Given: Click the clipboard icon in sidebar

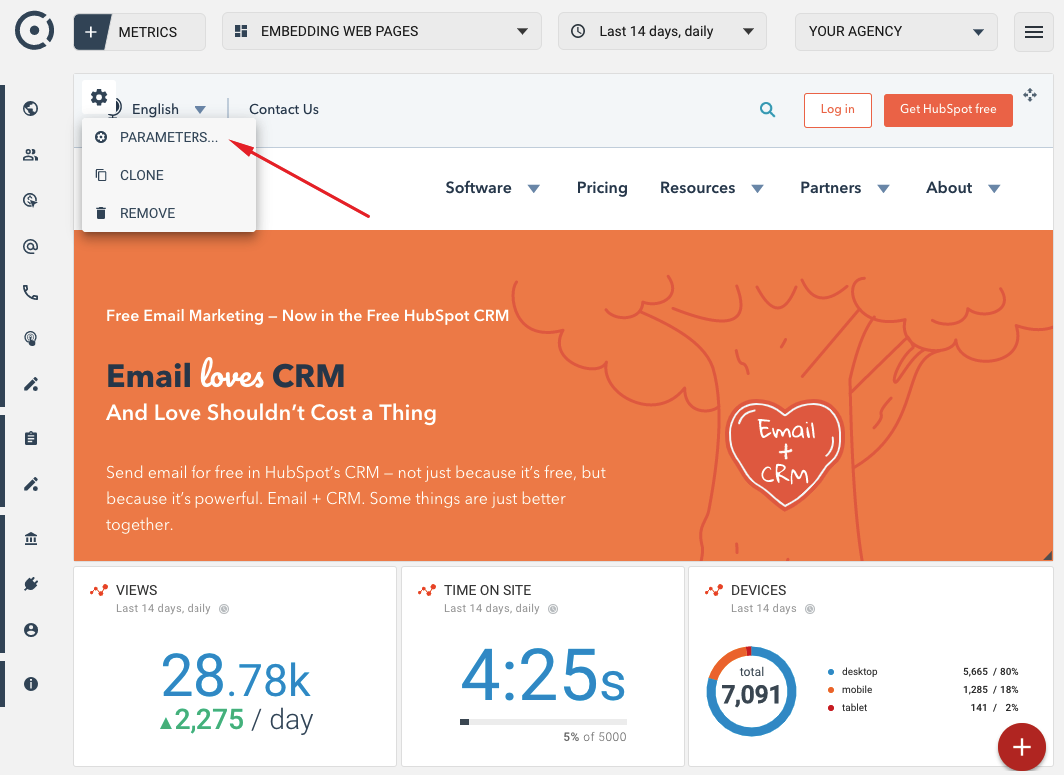Looking at the screenshot, I should tap(31, 438).
